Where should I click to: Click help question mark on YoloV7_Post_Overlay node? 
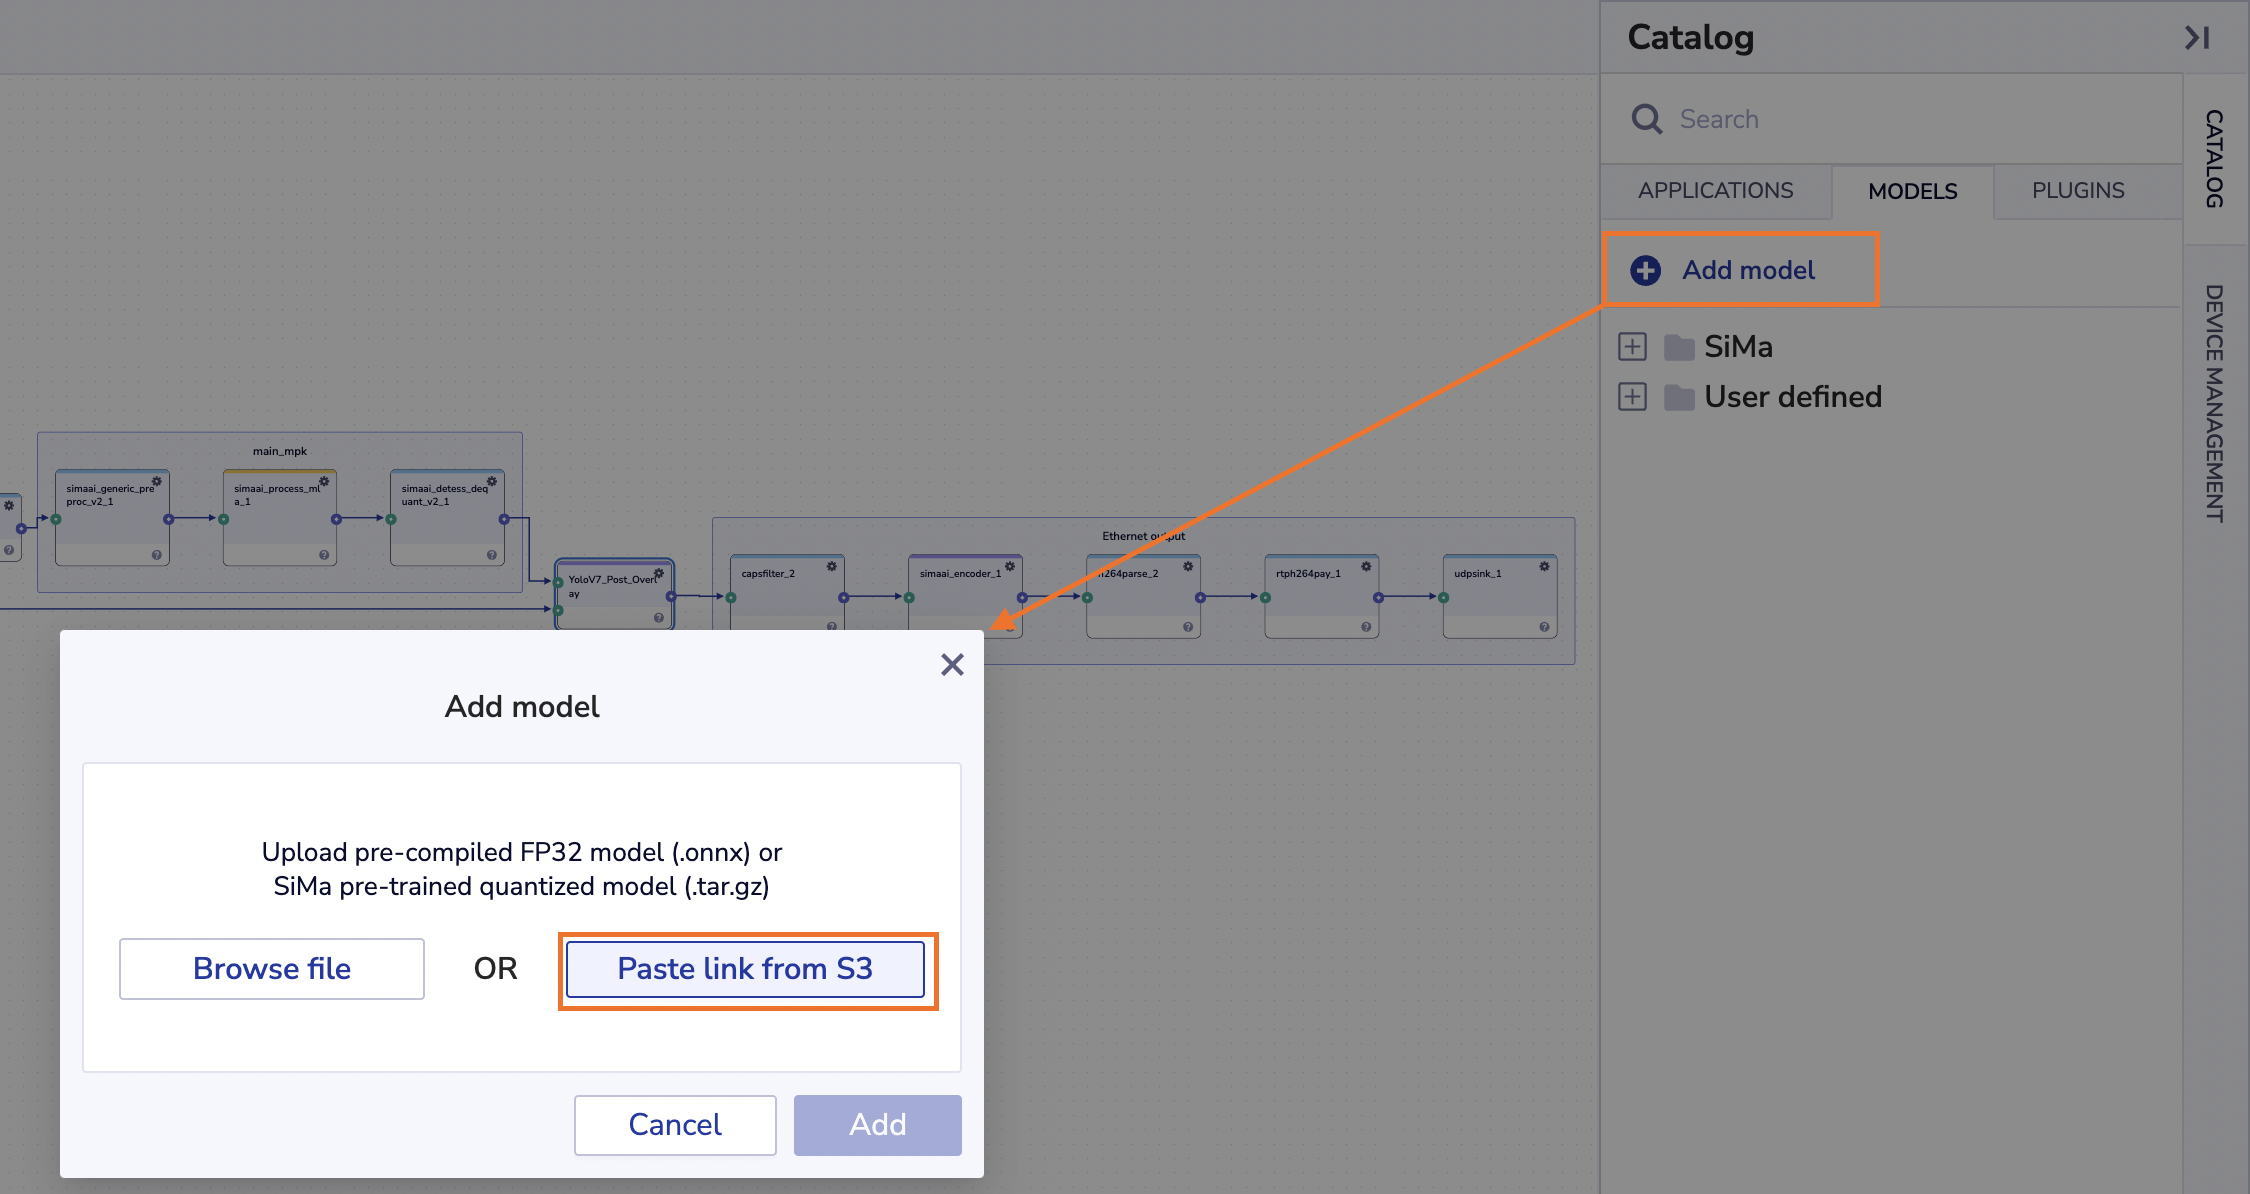click(x=658, y=617)
